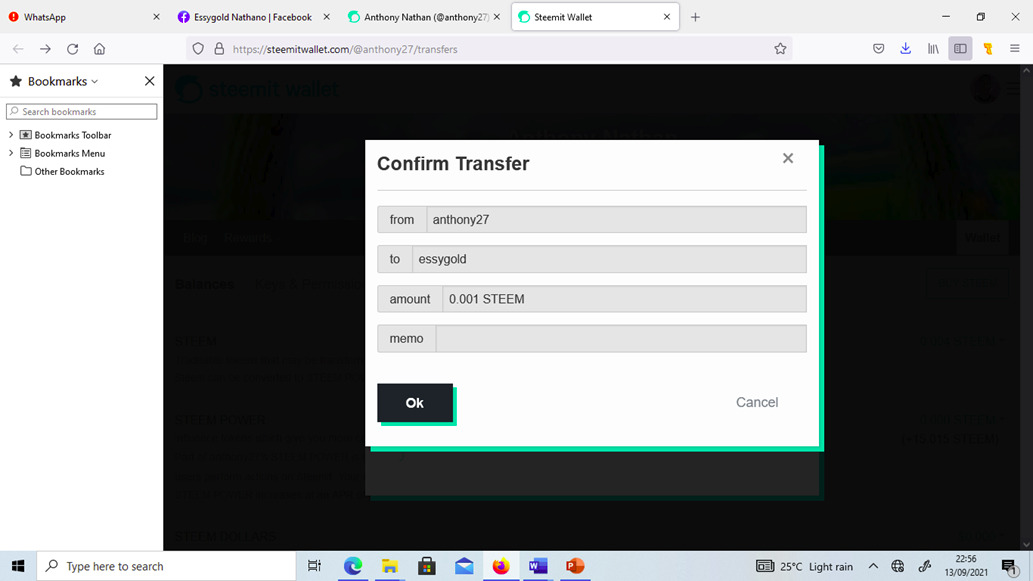Click the tracking protection shield icon
The width and height of the screenshot is (1033, 581).
(x=198, y=49)
